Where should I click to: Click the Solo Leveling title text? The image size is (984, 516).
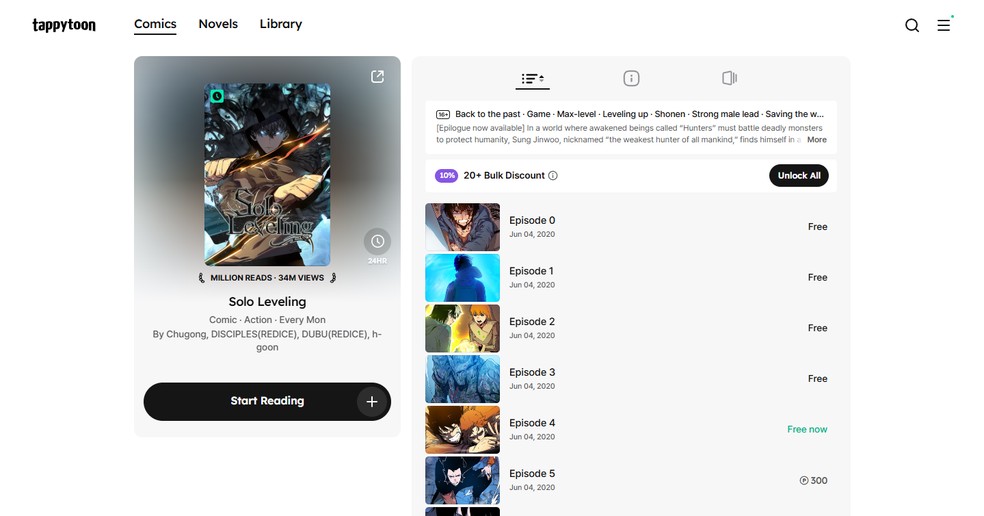pyautogui.click(x=267, y=302)
